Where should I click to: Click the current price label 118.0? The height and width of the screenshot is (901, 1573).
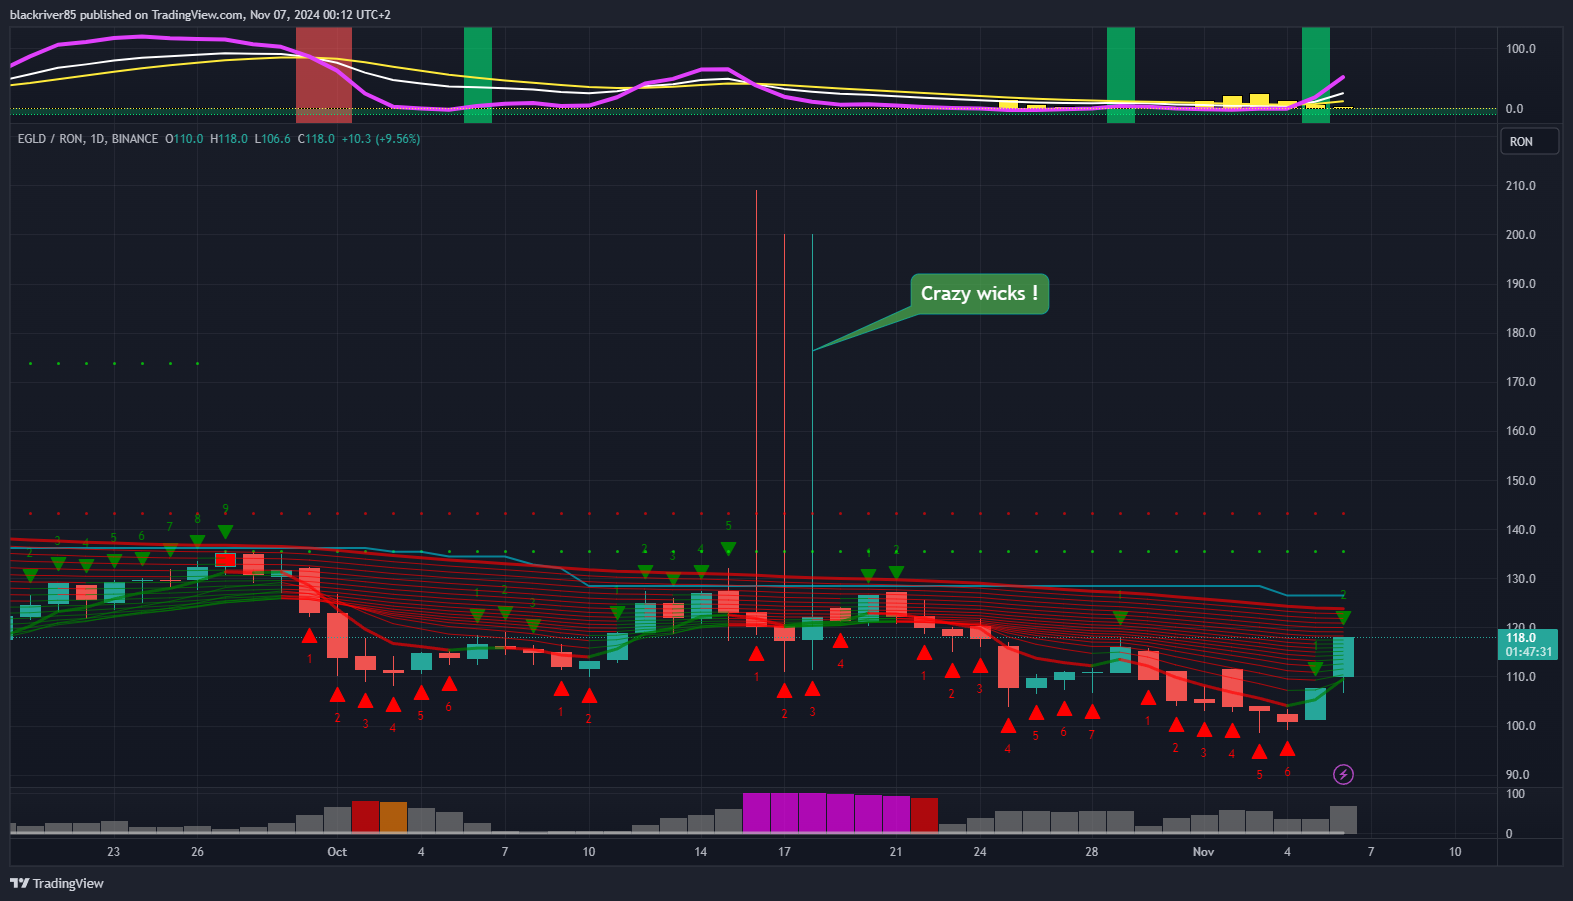point(1521,638)
